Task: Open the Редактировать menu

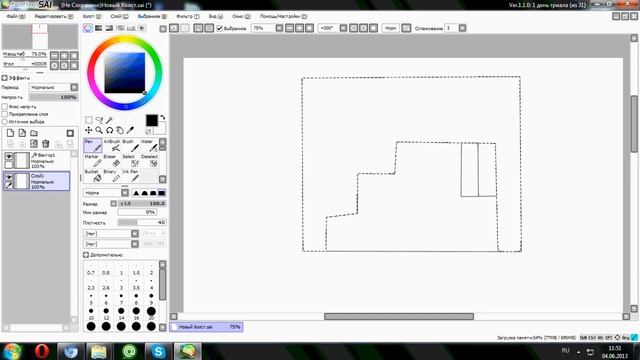Action: click(53, 17)
